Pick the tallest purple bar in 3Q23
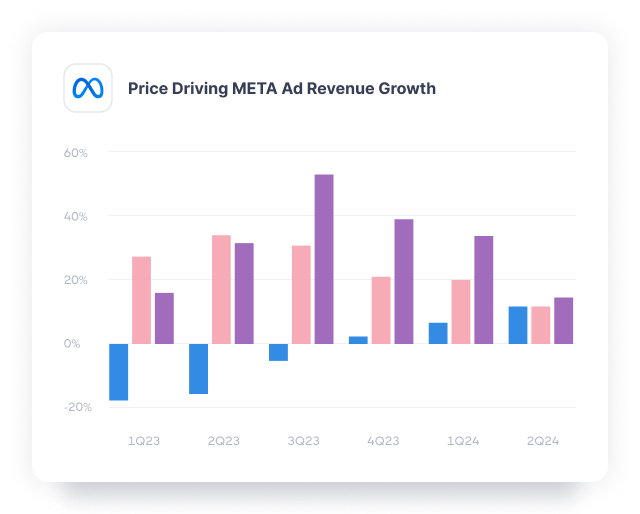The width and height of the screenshot is (640, 514). tap(324, 259)
